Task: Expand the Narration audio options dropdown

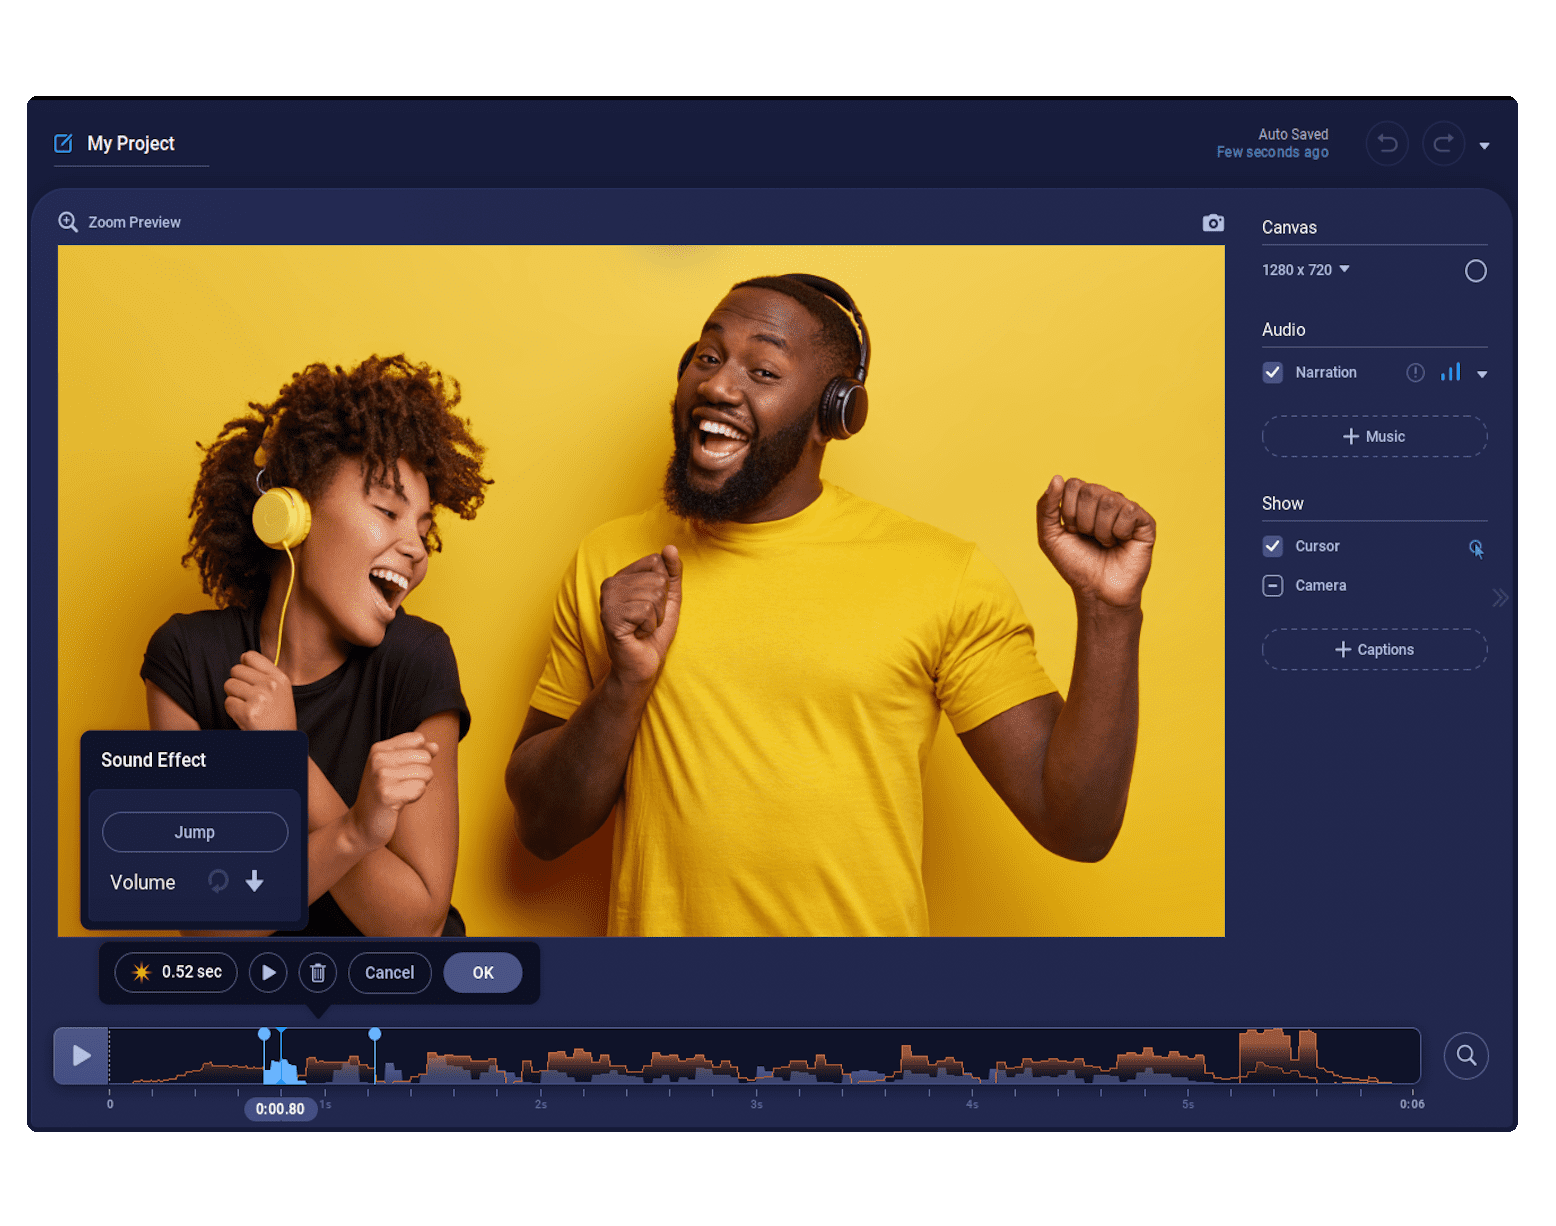Action: point(1483,372)
